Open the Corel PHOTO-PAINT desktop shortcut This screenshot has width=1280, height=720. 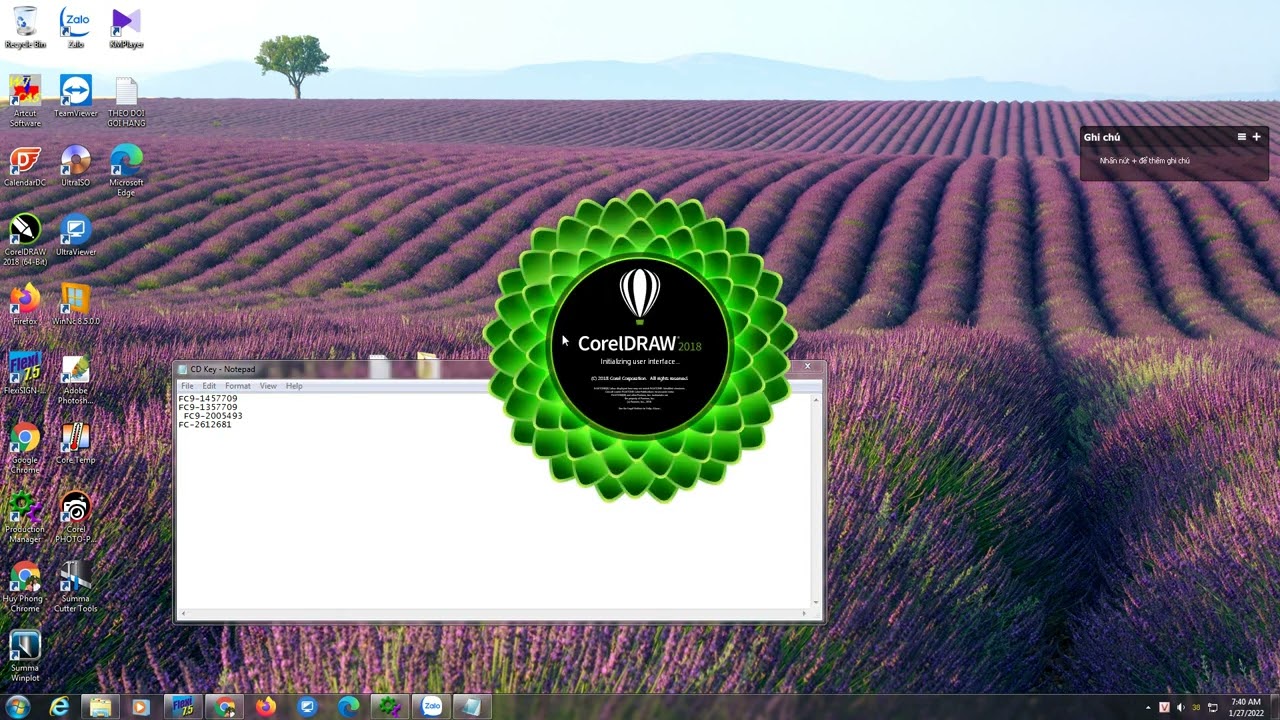[75, 516]
